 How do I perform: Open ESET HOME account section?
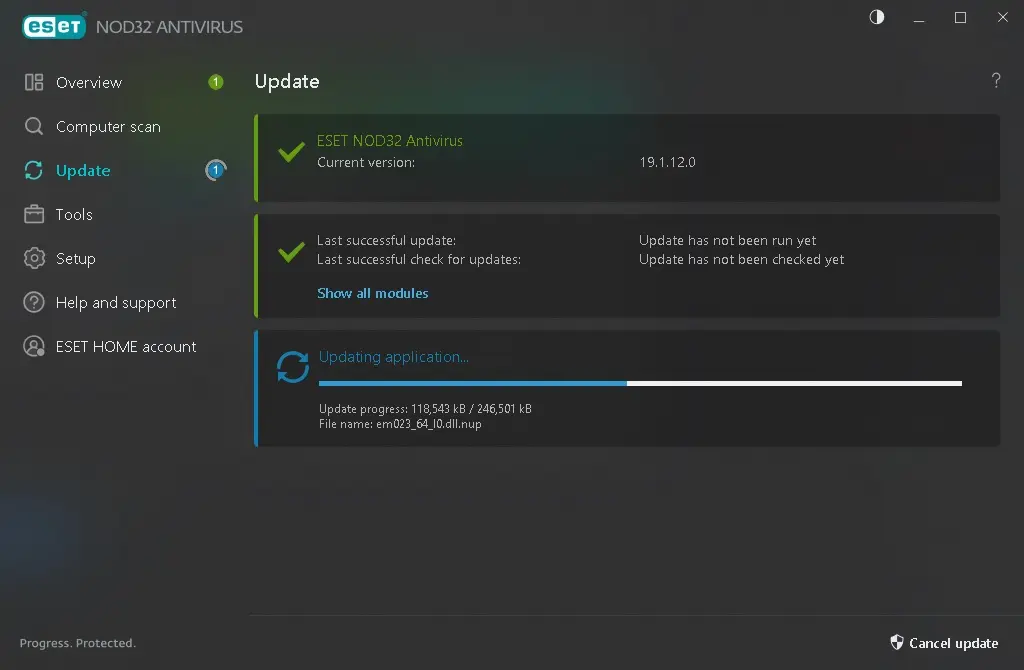coord(126,347)
